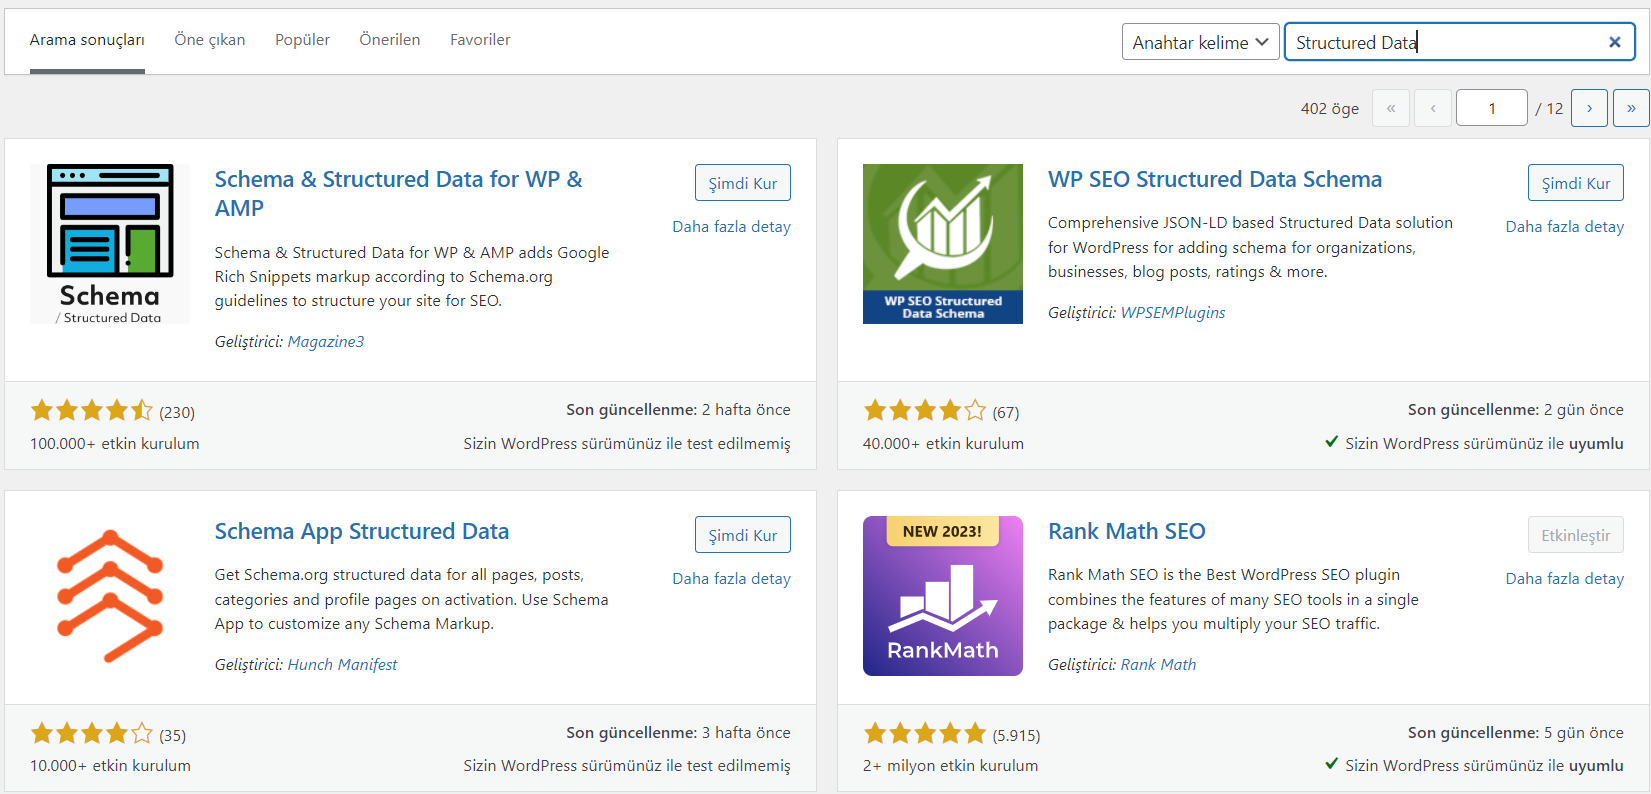Click Son güncellenme: 5 gün önce text
The image size is (1651, 794).
pos(1516,733)
